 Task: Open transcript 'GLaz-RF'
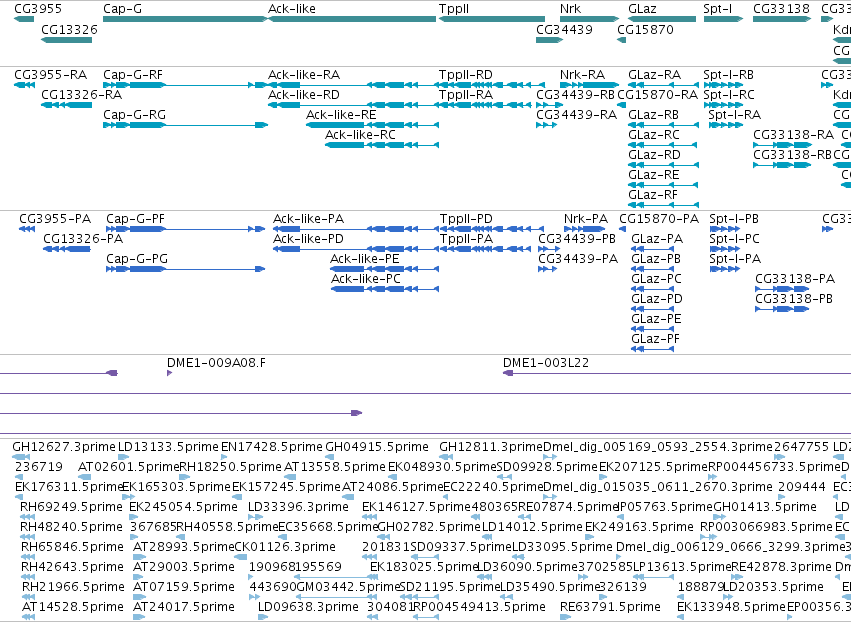(x=653, y=195)
